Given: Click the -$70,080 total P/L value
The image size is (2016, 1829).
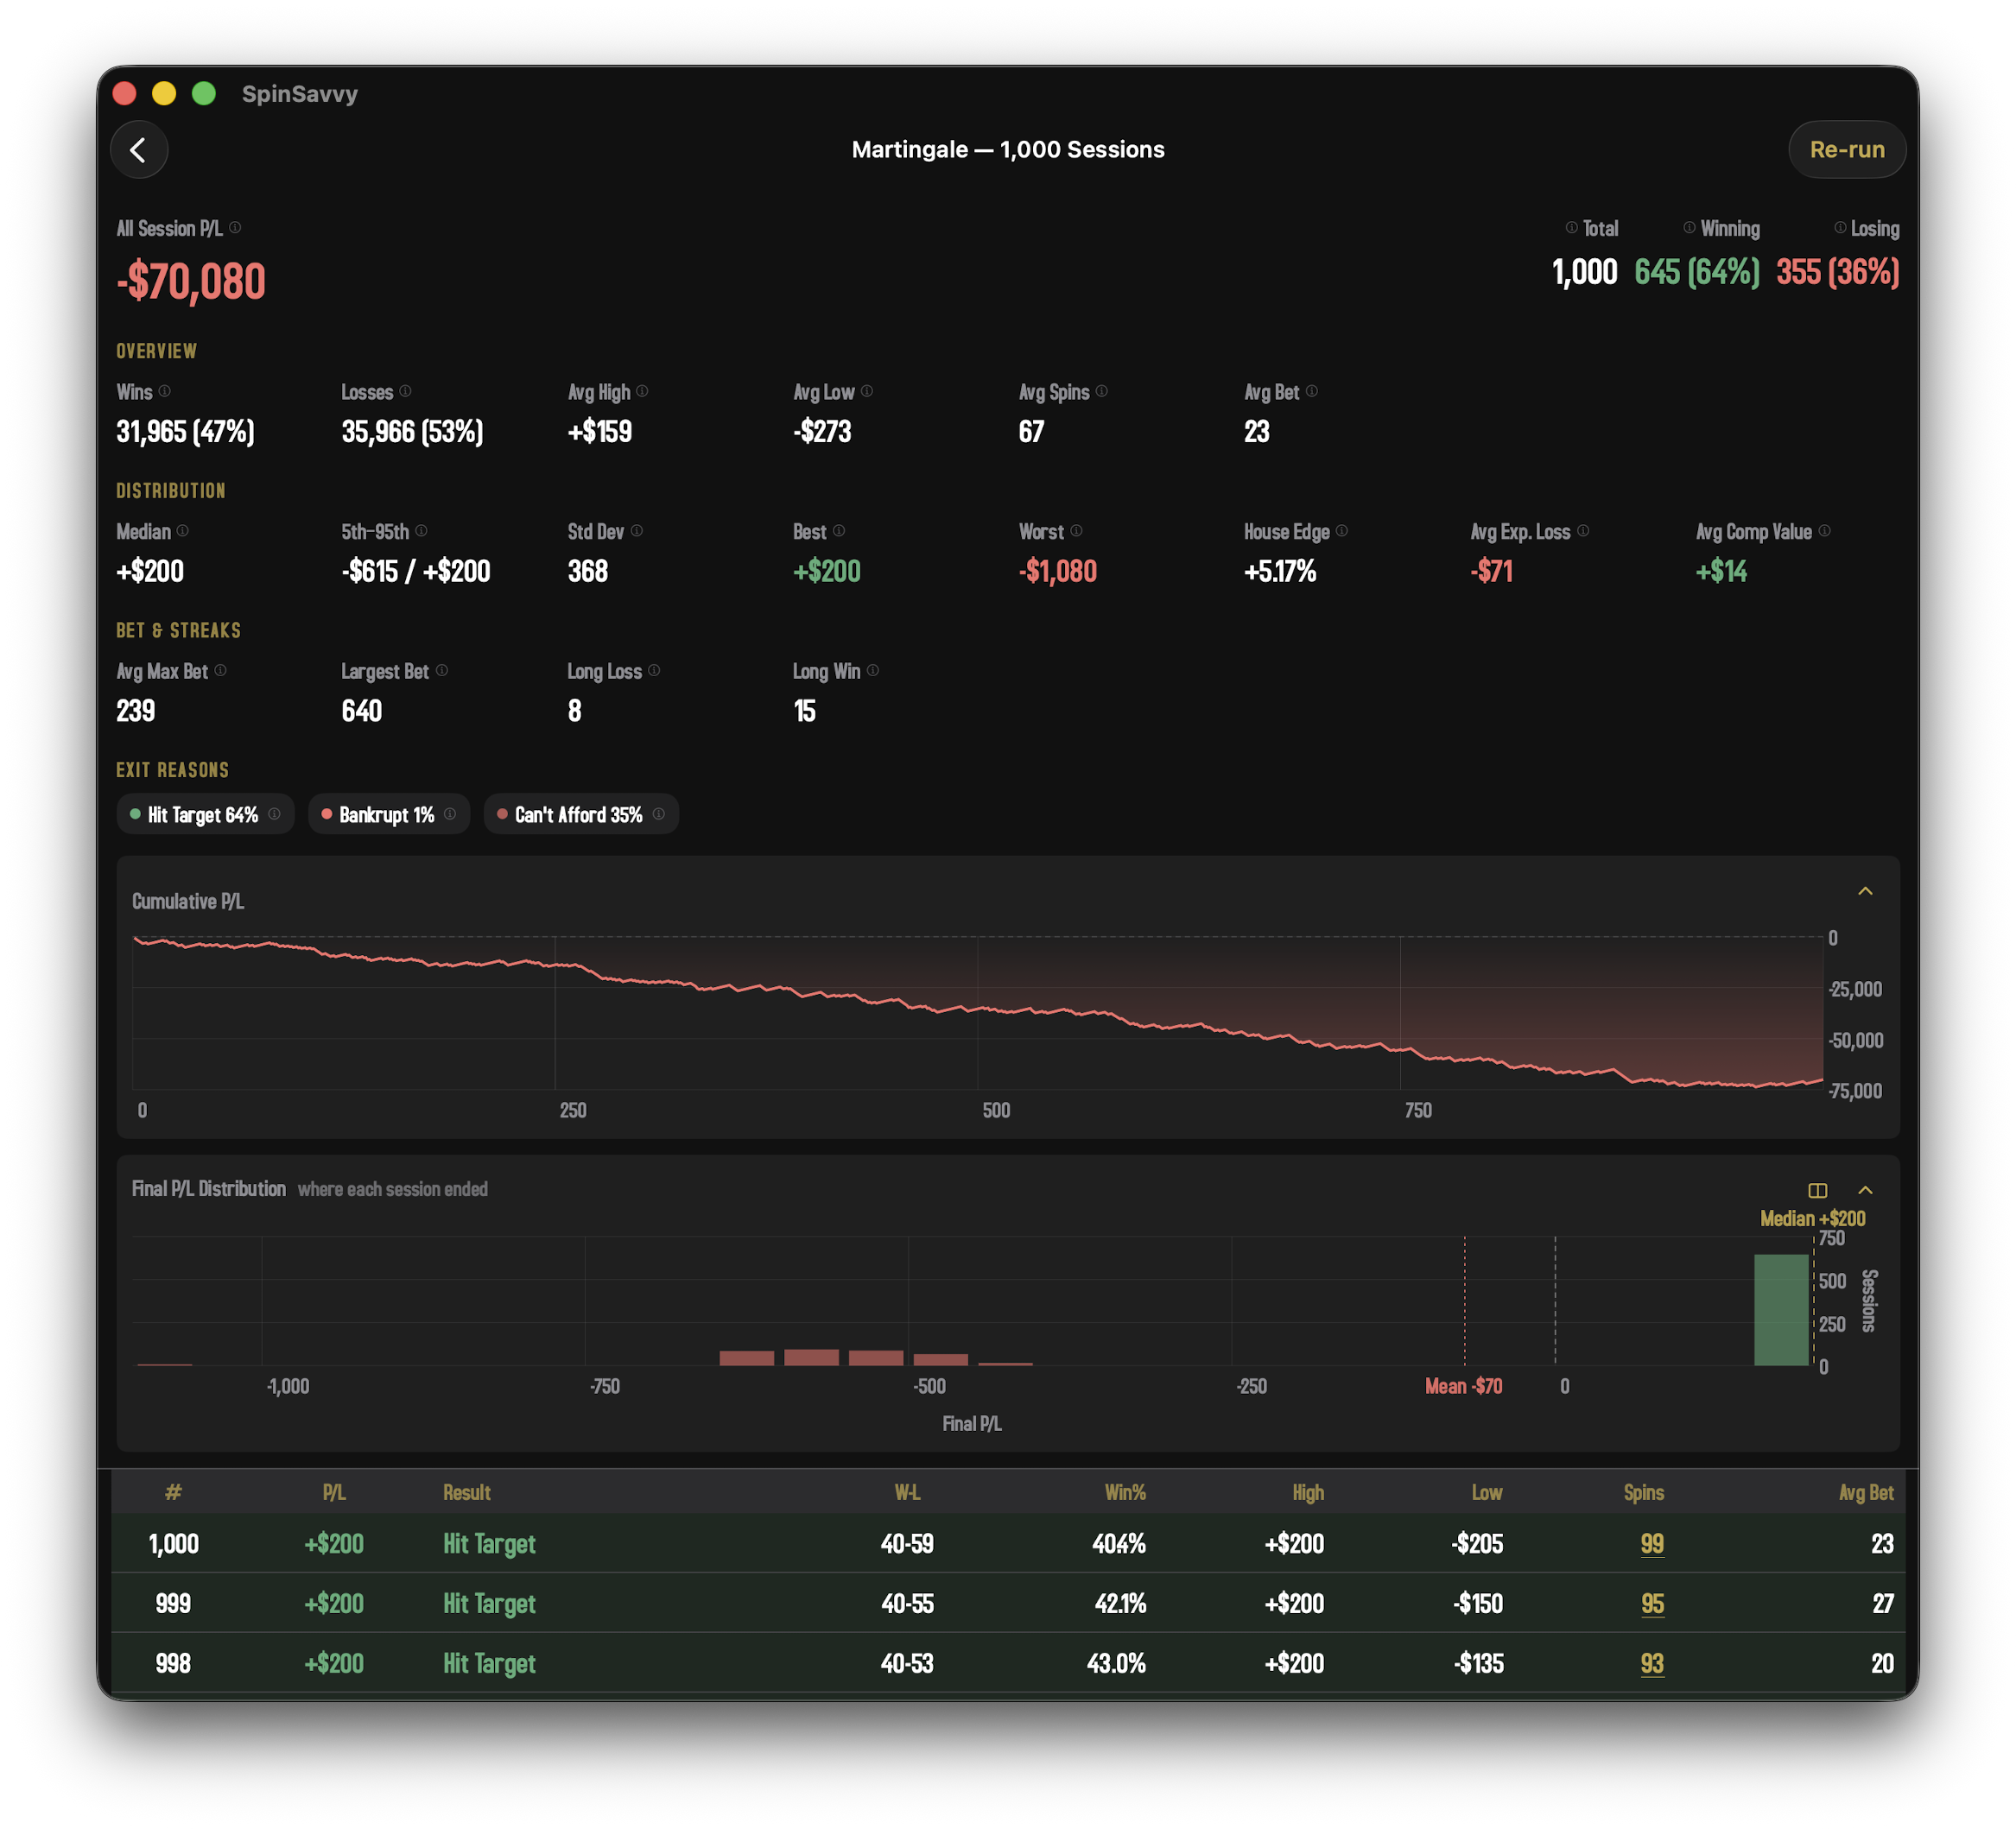Looking at the screenshot, I should point(191,281).
